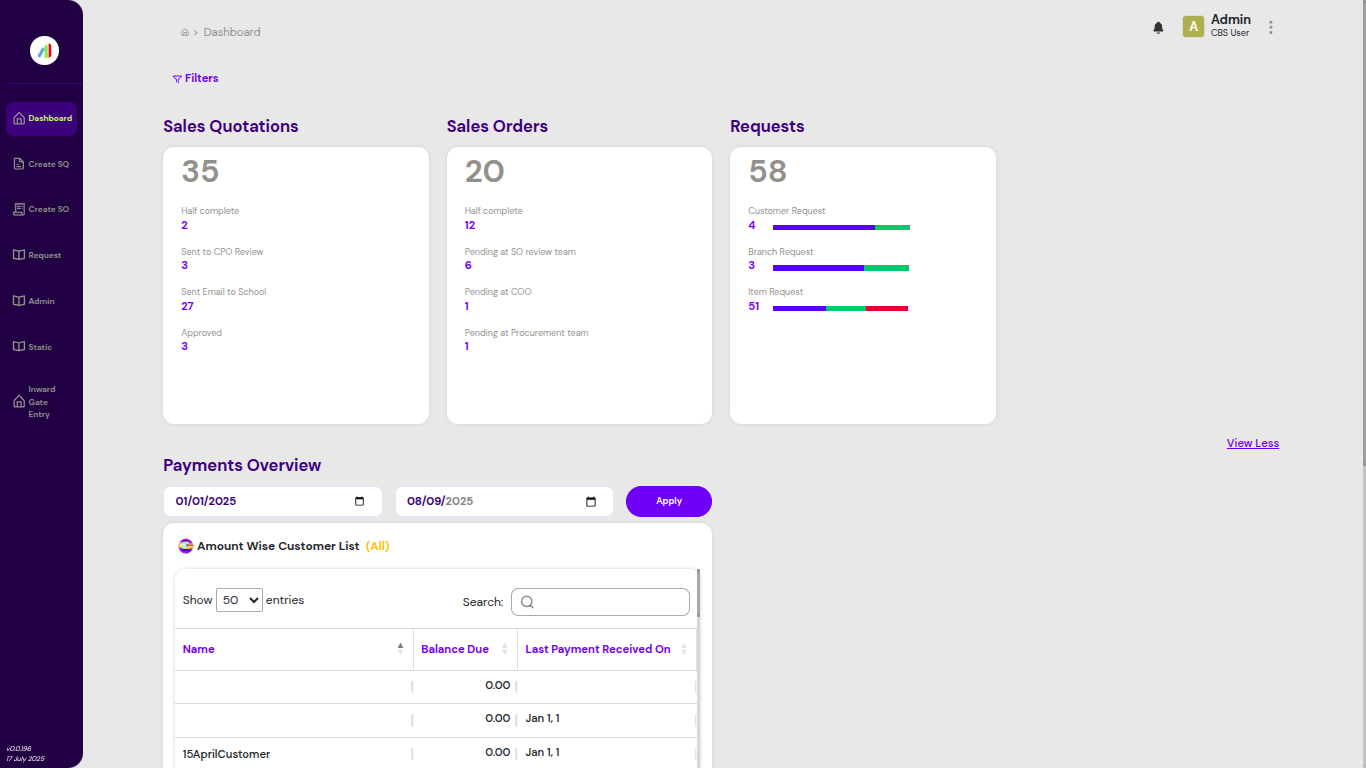Click the app logo at the top

click(x=43, y=50)
